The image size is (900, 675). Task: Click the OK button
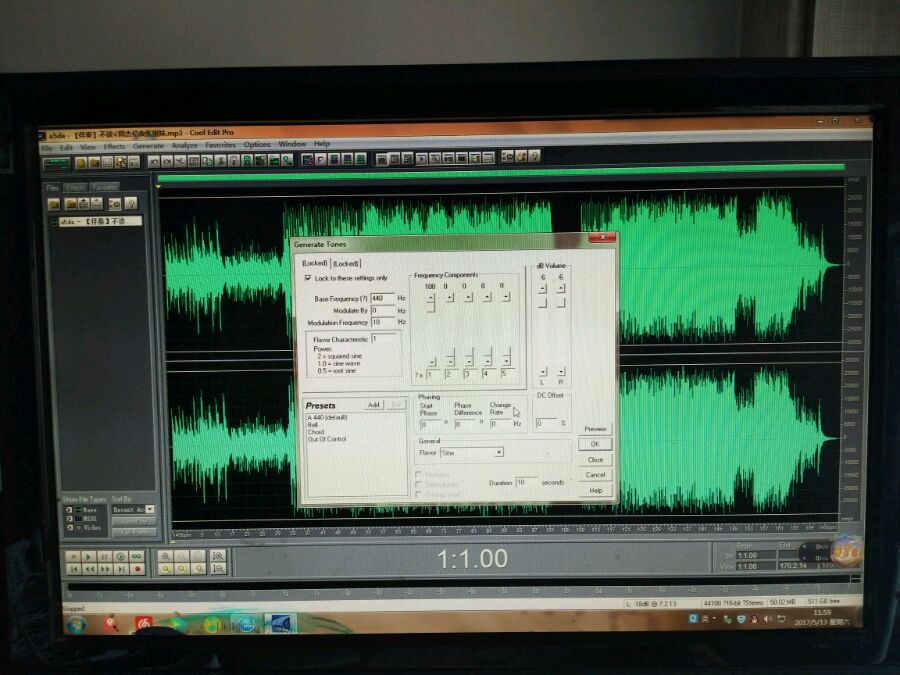pyautogui.click(x=595, y=444)
